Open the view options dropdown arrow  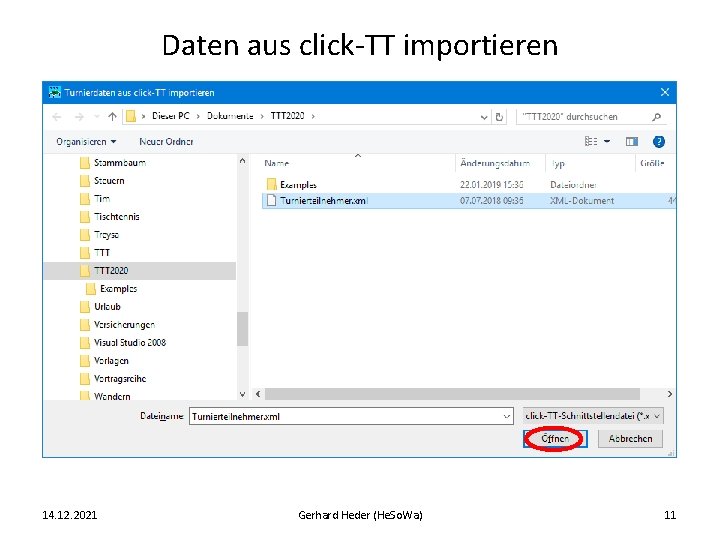point(607,141)
